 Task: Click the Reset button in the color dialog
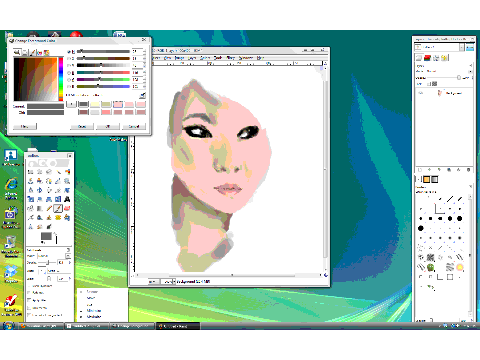click(82, 126)
